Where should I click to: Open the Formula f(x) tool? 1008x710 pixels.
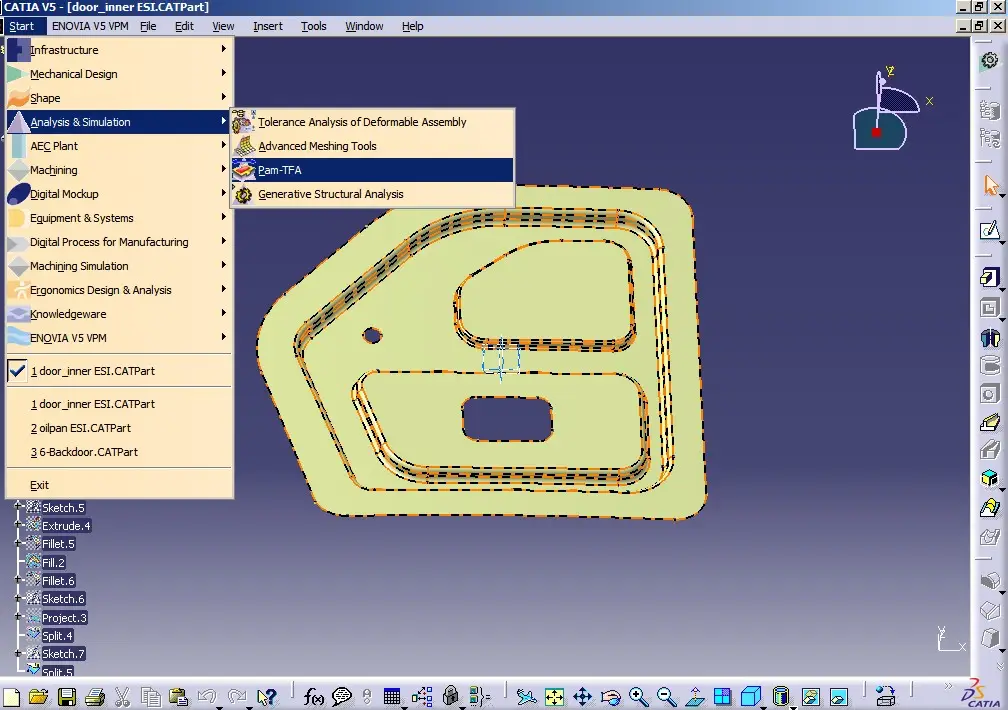pos(314,697)
